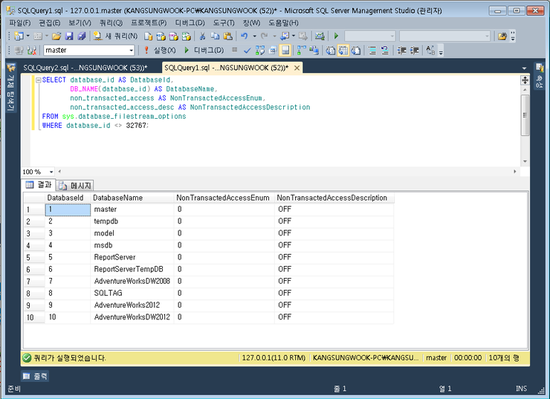
Task: Click the 10개의 행 row count in status bar
Action: coord(504,358)
